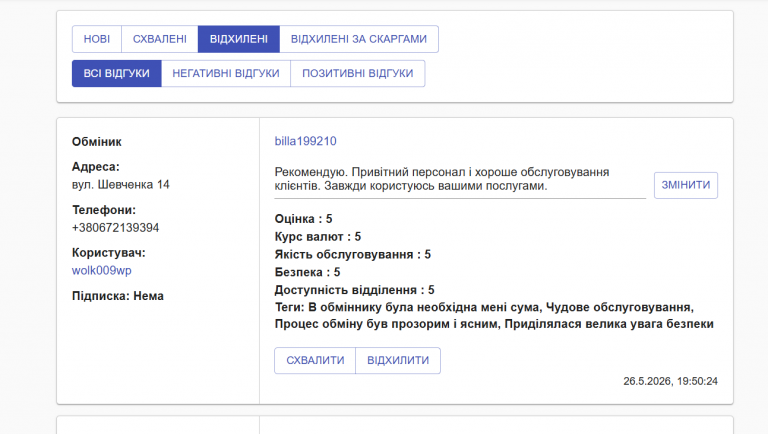Click the Теги line text
The image size is (768, 434).
[494, 315]
